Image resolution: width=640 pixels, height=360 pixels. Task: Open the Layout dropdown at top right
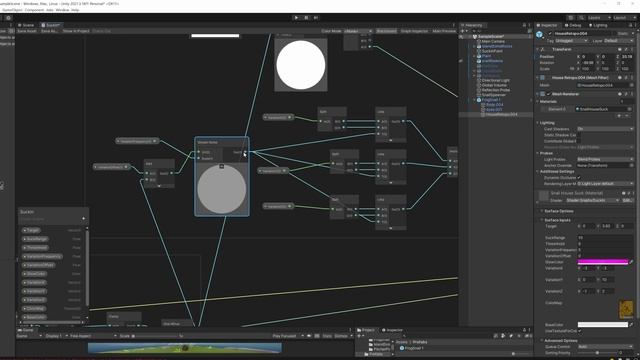coord(624,18)
